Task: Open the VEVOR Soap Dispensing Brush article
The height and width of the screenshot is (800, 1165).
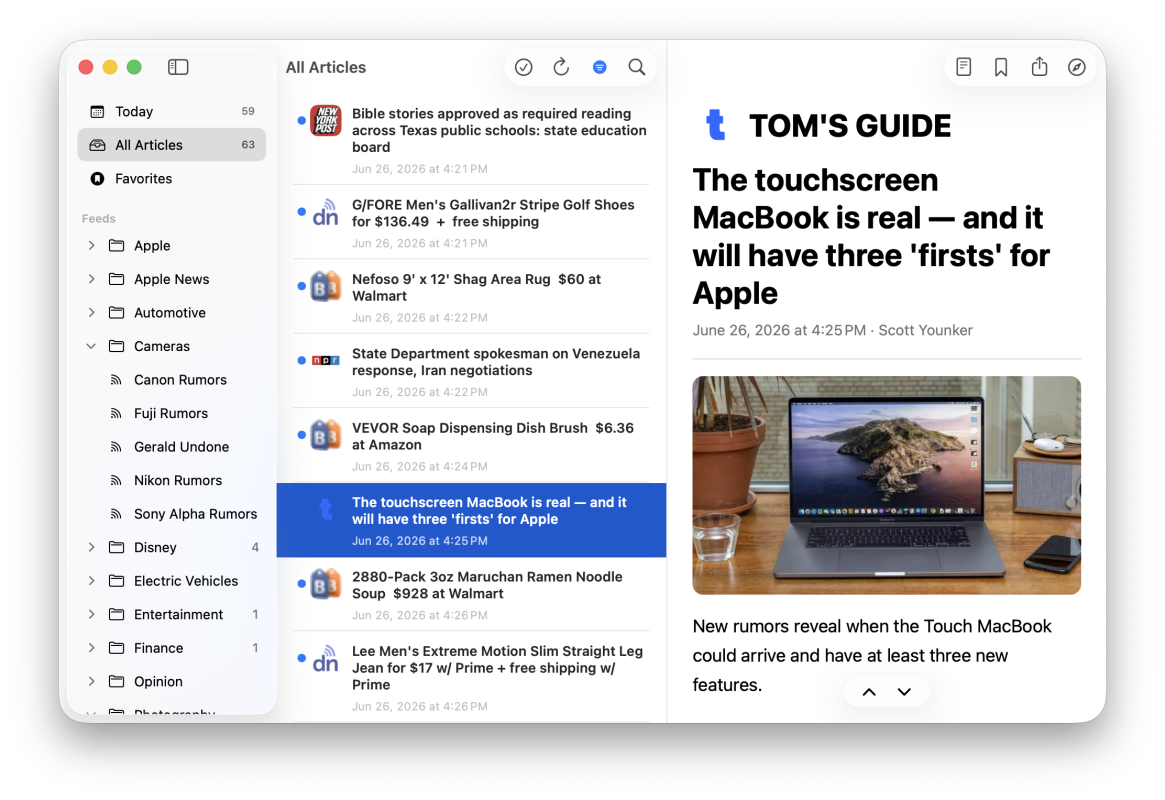Action: [x=471, y=445]
